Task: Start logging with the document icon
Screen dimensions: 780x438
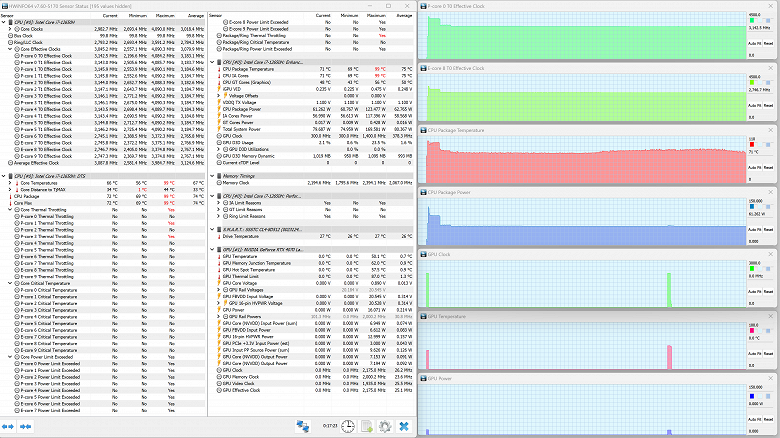Action: pyautogui.click(x=367, y=426)
